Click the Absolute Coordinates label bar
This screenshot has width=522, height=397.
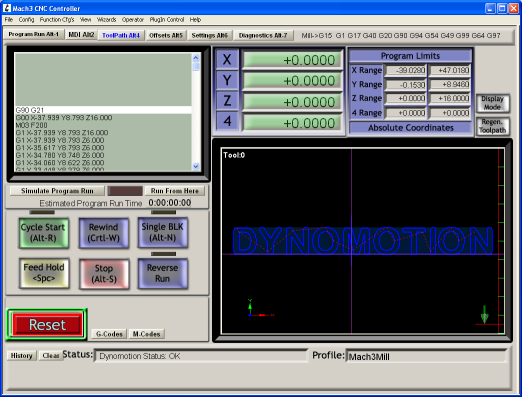(x=411, y=128)
